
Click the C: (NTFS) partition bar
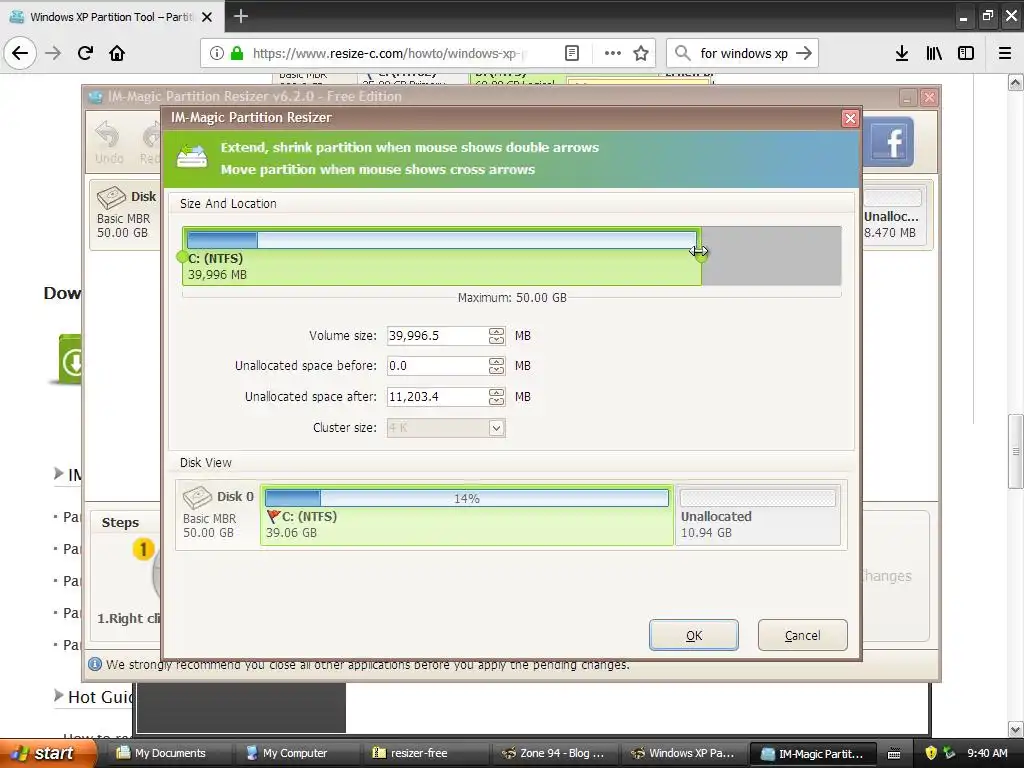coord(441,256)
